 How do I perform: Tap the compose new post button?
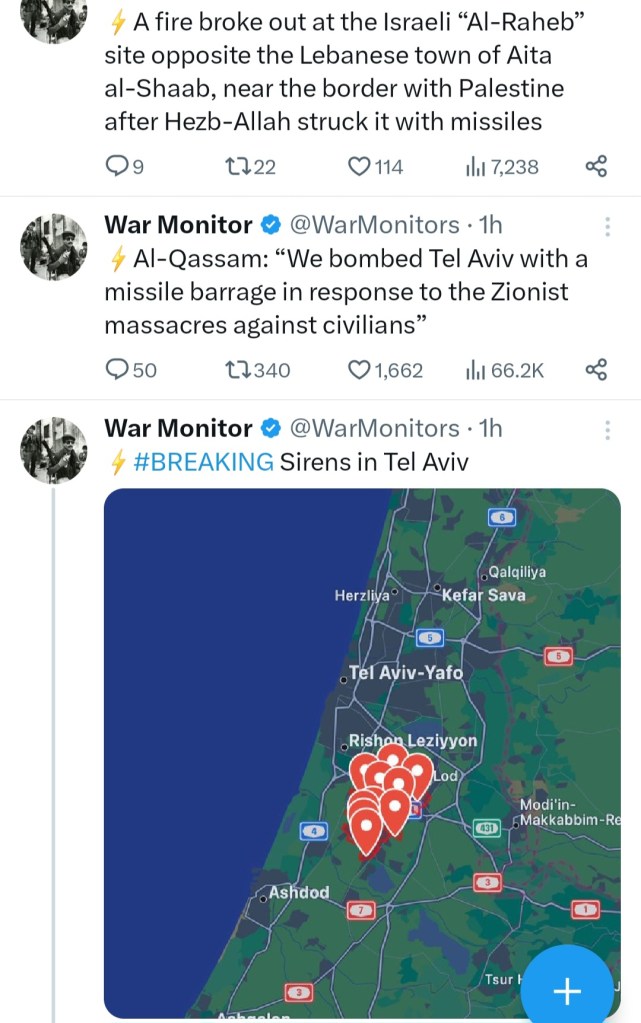click(567, 989)
